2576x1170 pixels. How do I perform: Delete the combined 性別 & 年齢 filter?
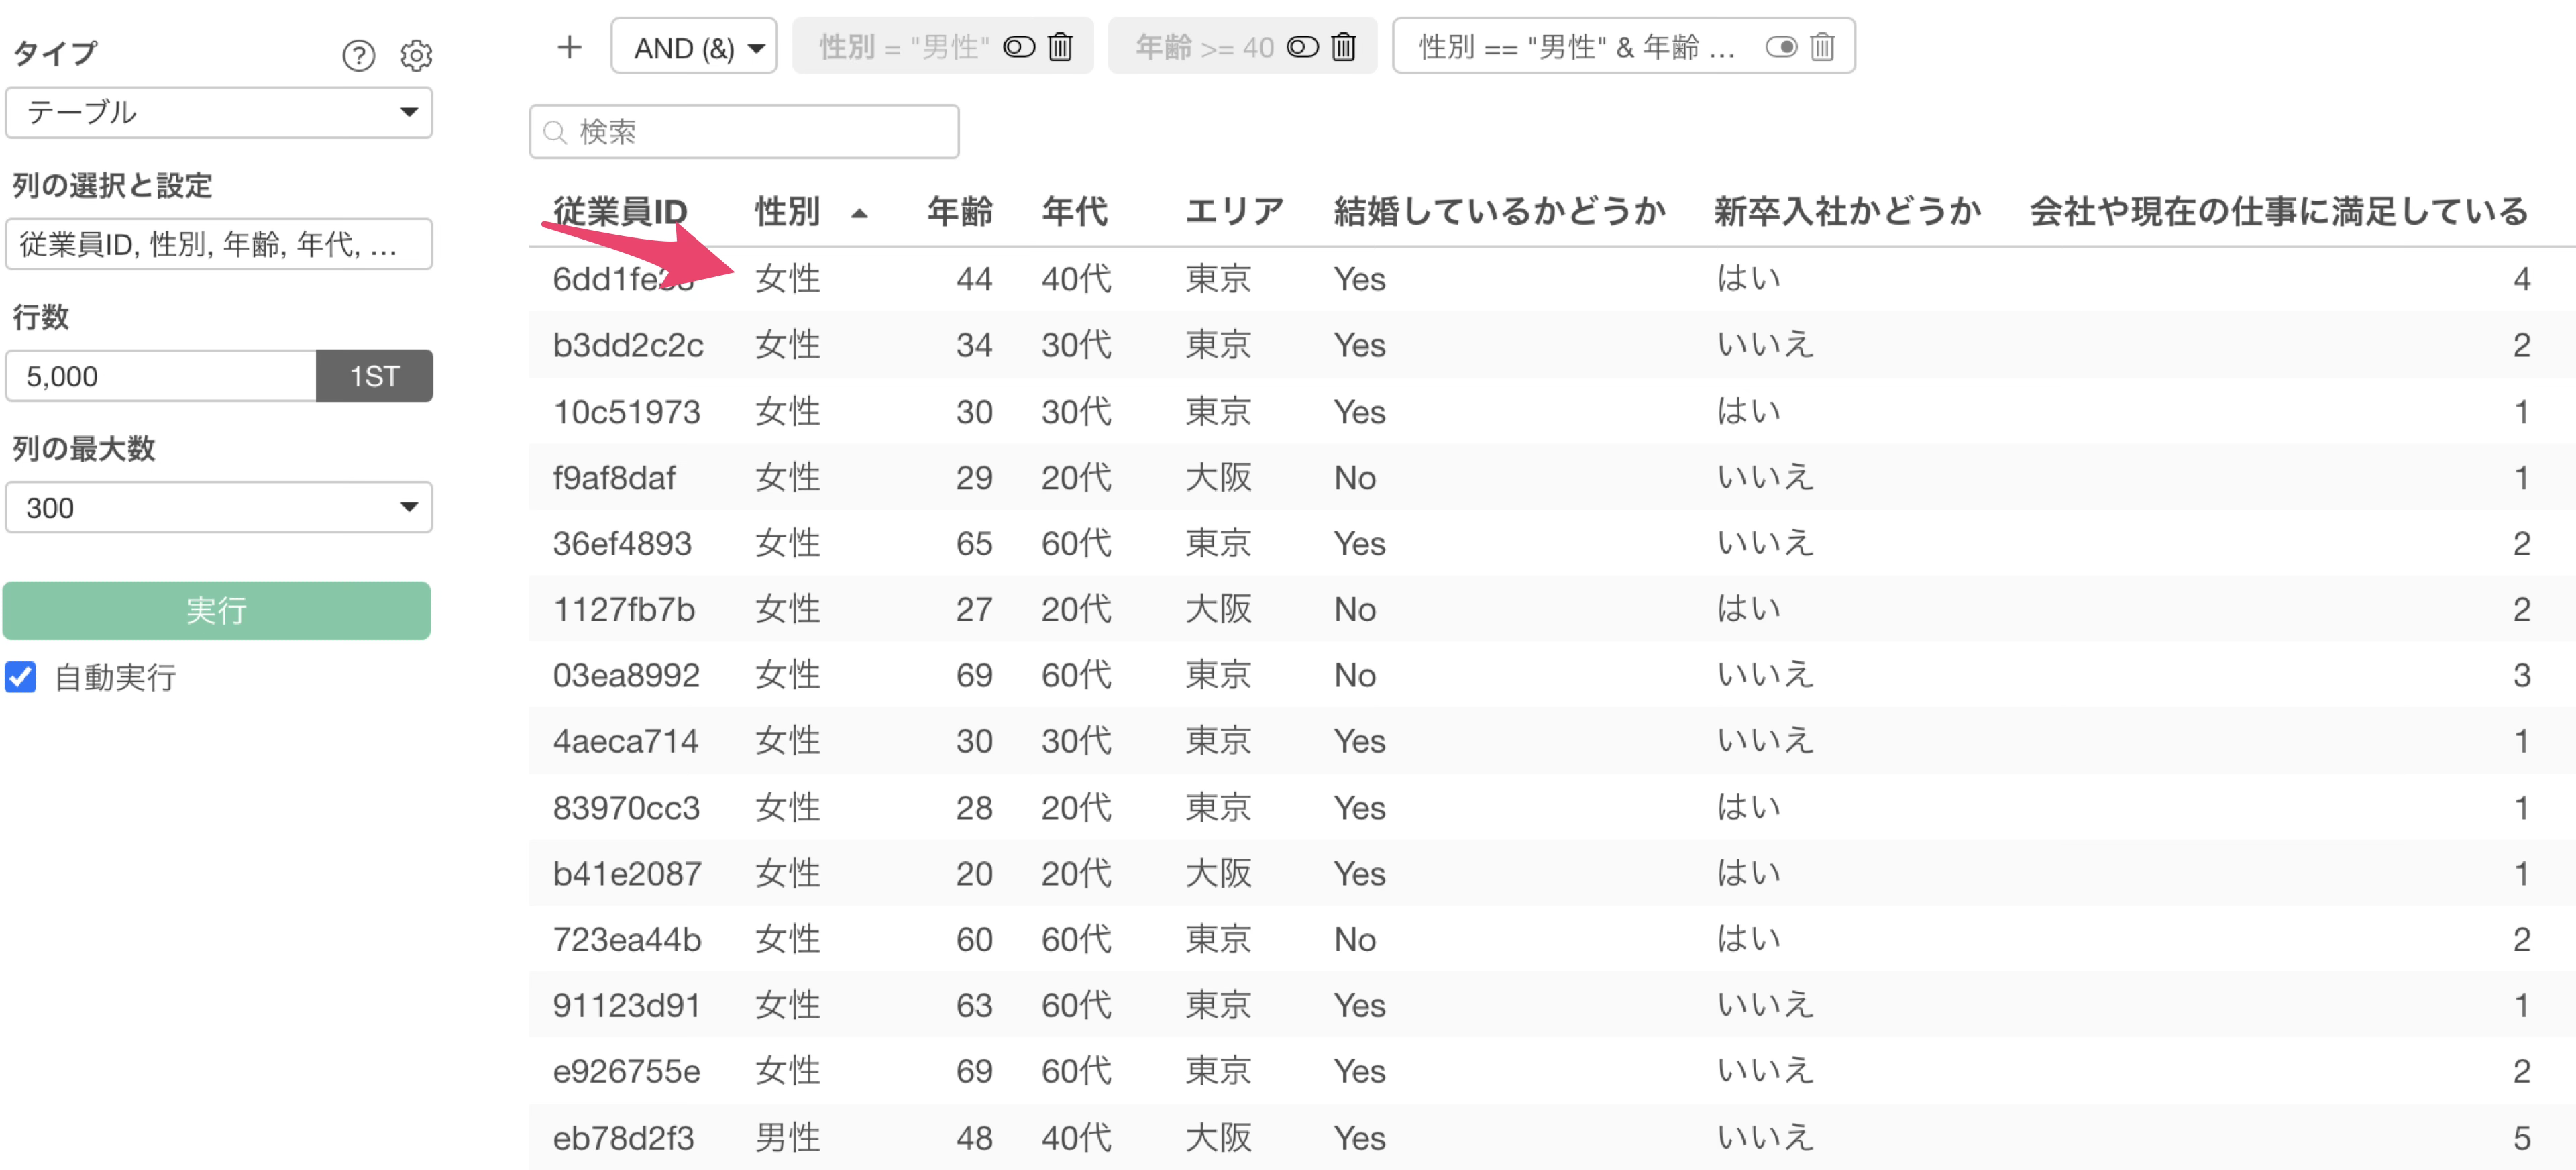[x=1822, y=47]
